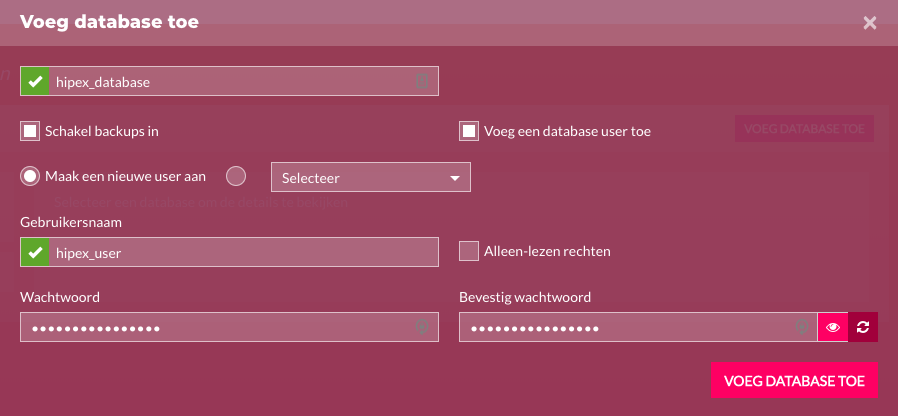Click green checkmark beside hipex_user

35,252
